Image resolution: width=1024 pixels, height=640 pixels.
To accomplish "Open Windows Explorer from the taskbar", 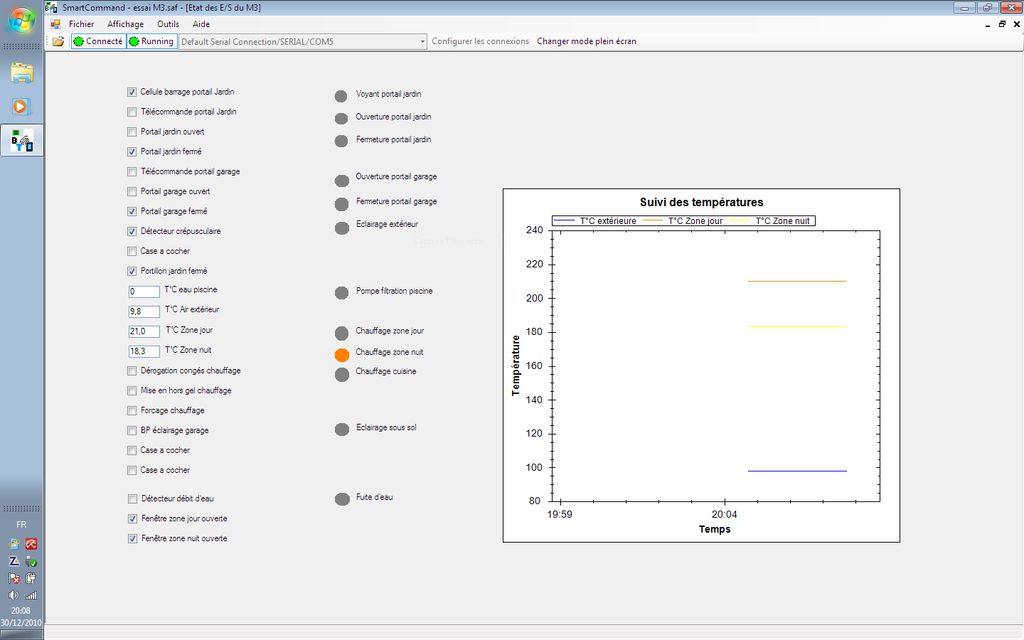I will click(x=22, y=73).
